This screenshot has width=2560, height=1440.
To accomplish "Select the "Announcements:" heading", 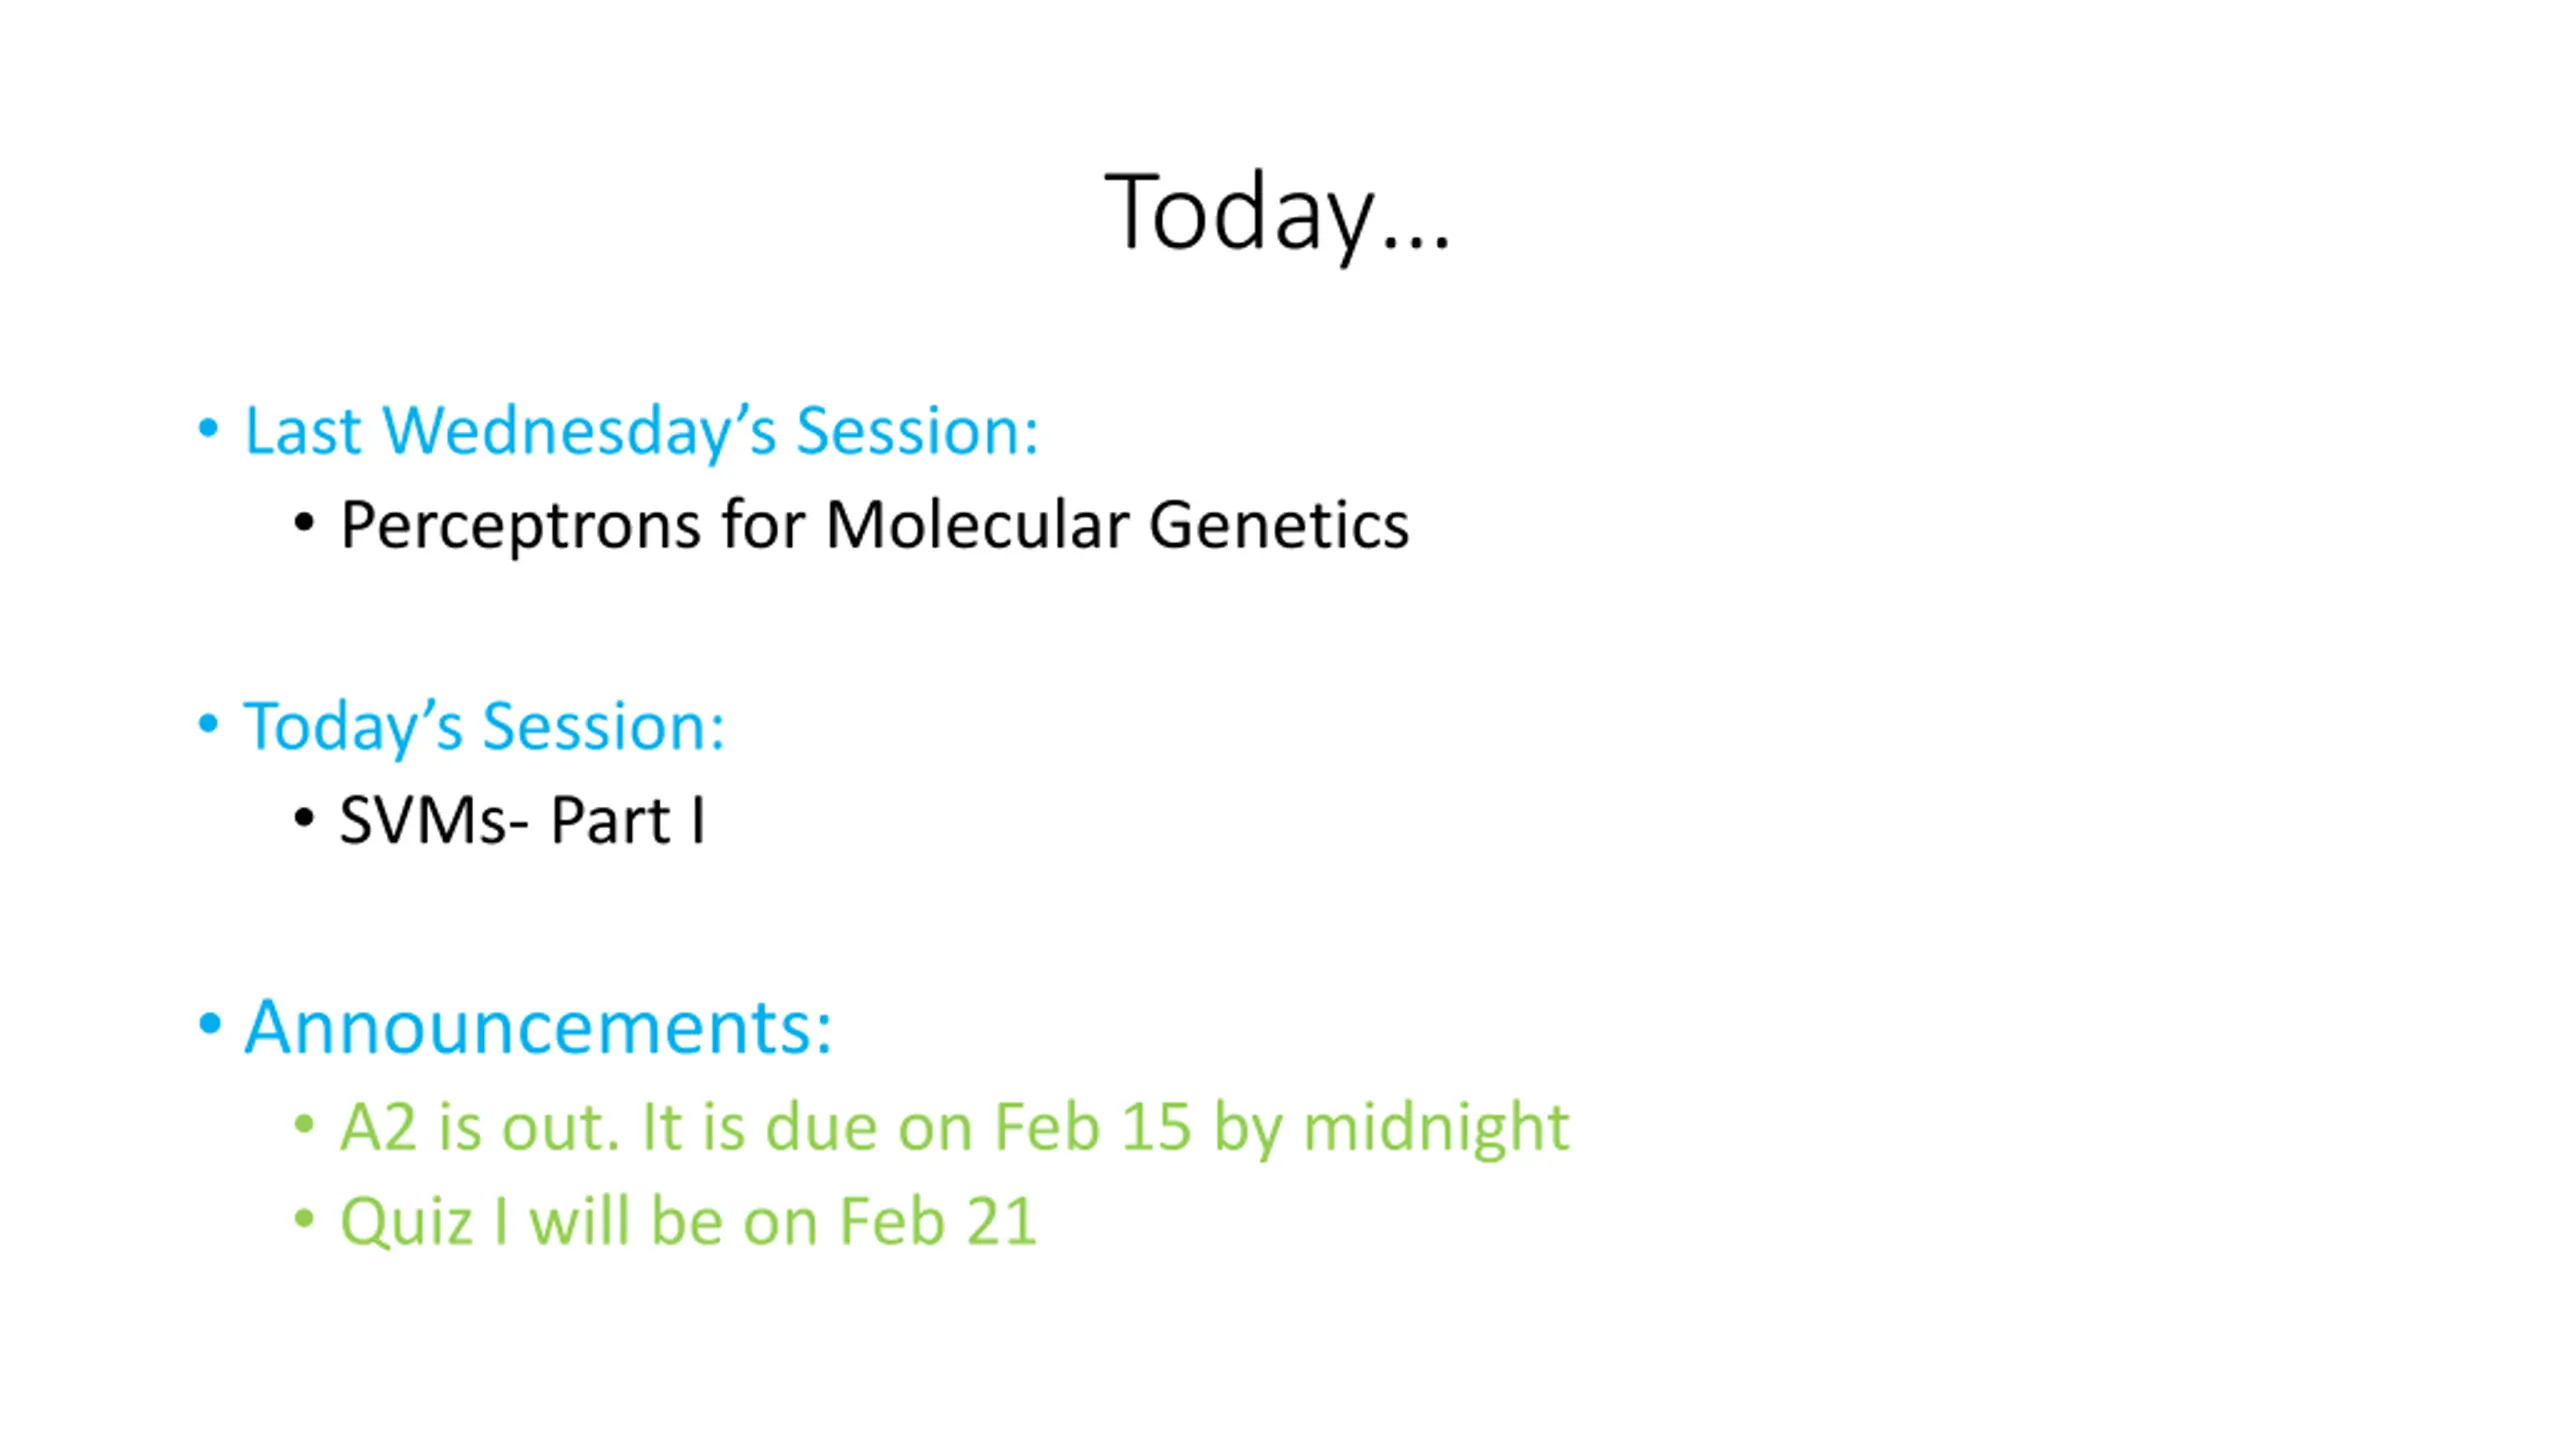I will (538, 1027).
